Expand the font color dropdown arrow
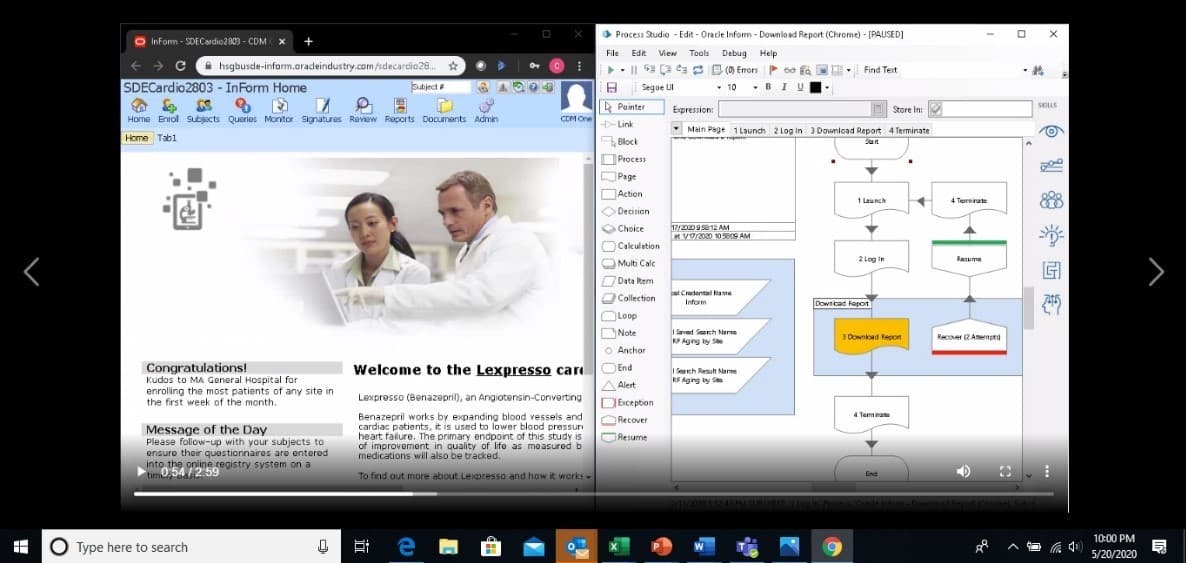 827,89
